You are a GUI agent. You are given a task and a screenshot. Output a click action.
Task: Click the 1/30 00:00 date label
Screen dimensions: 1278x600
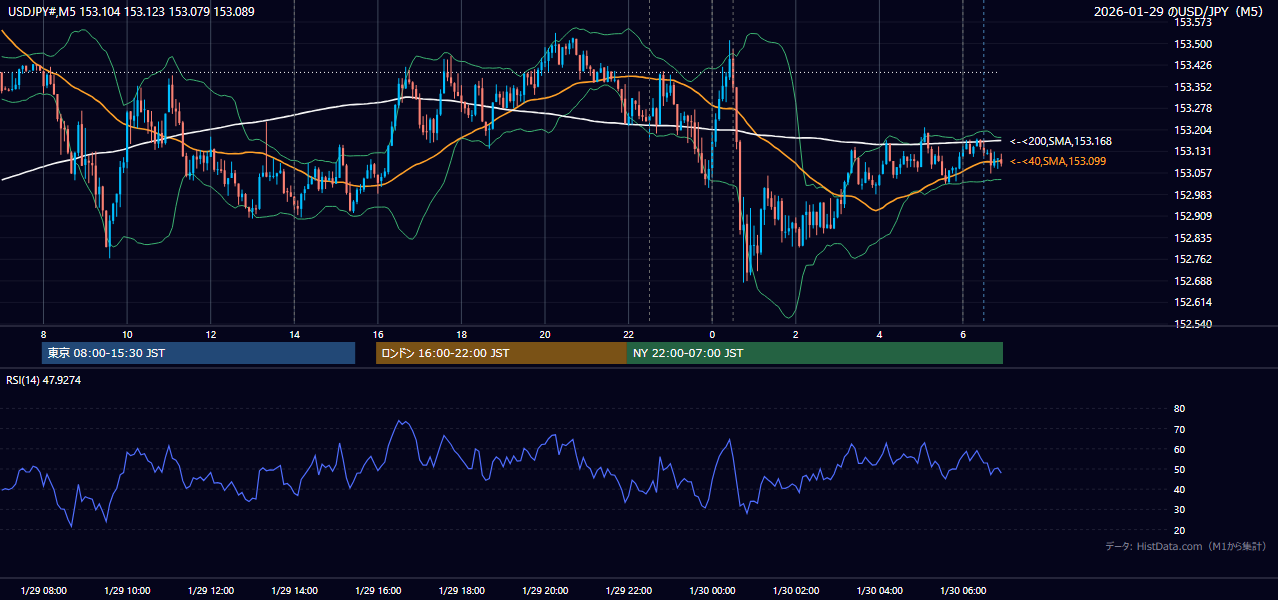point(712,591)
